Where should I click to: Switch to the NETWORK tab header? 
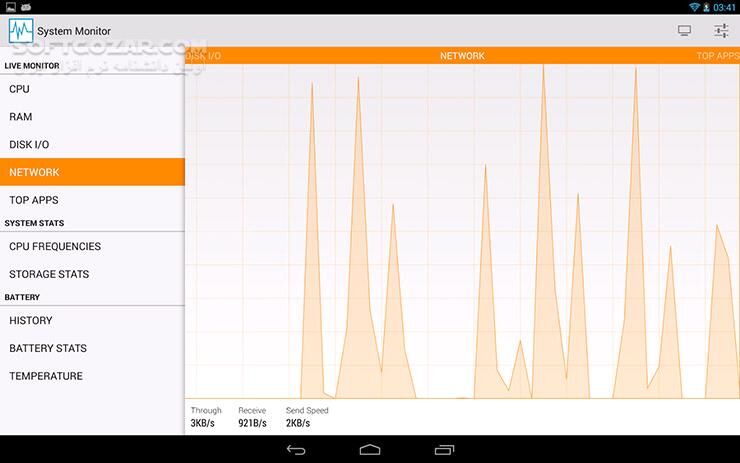[462, 56]
